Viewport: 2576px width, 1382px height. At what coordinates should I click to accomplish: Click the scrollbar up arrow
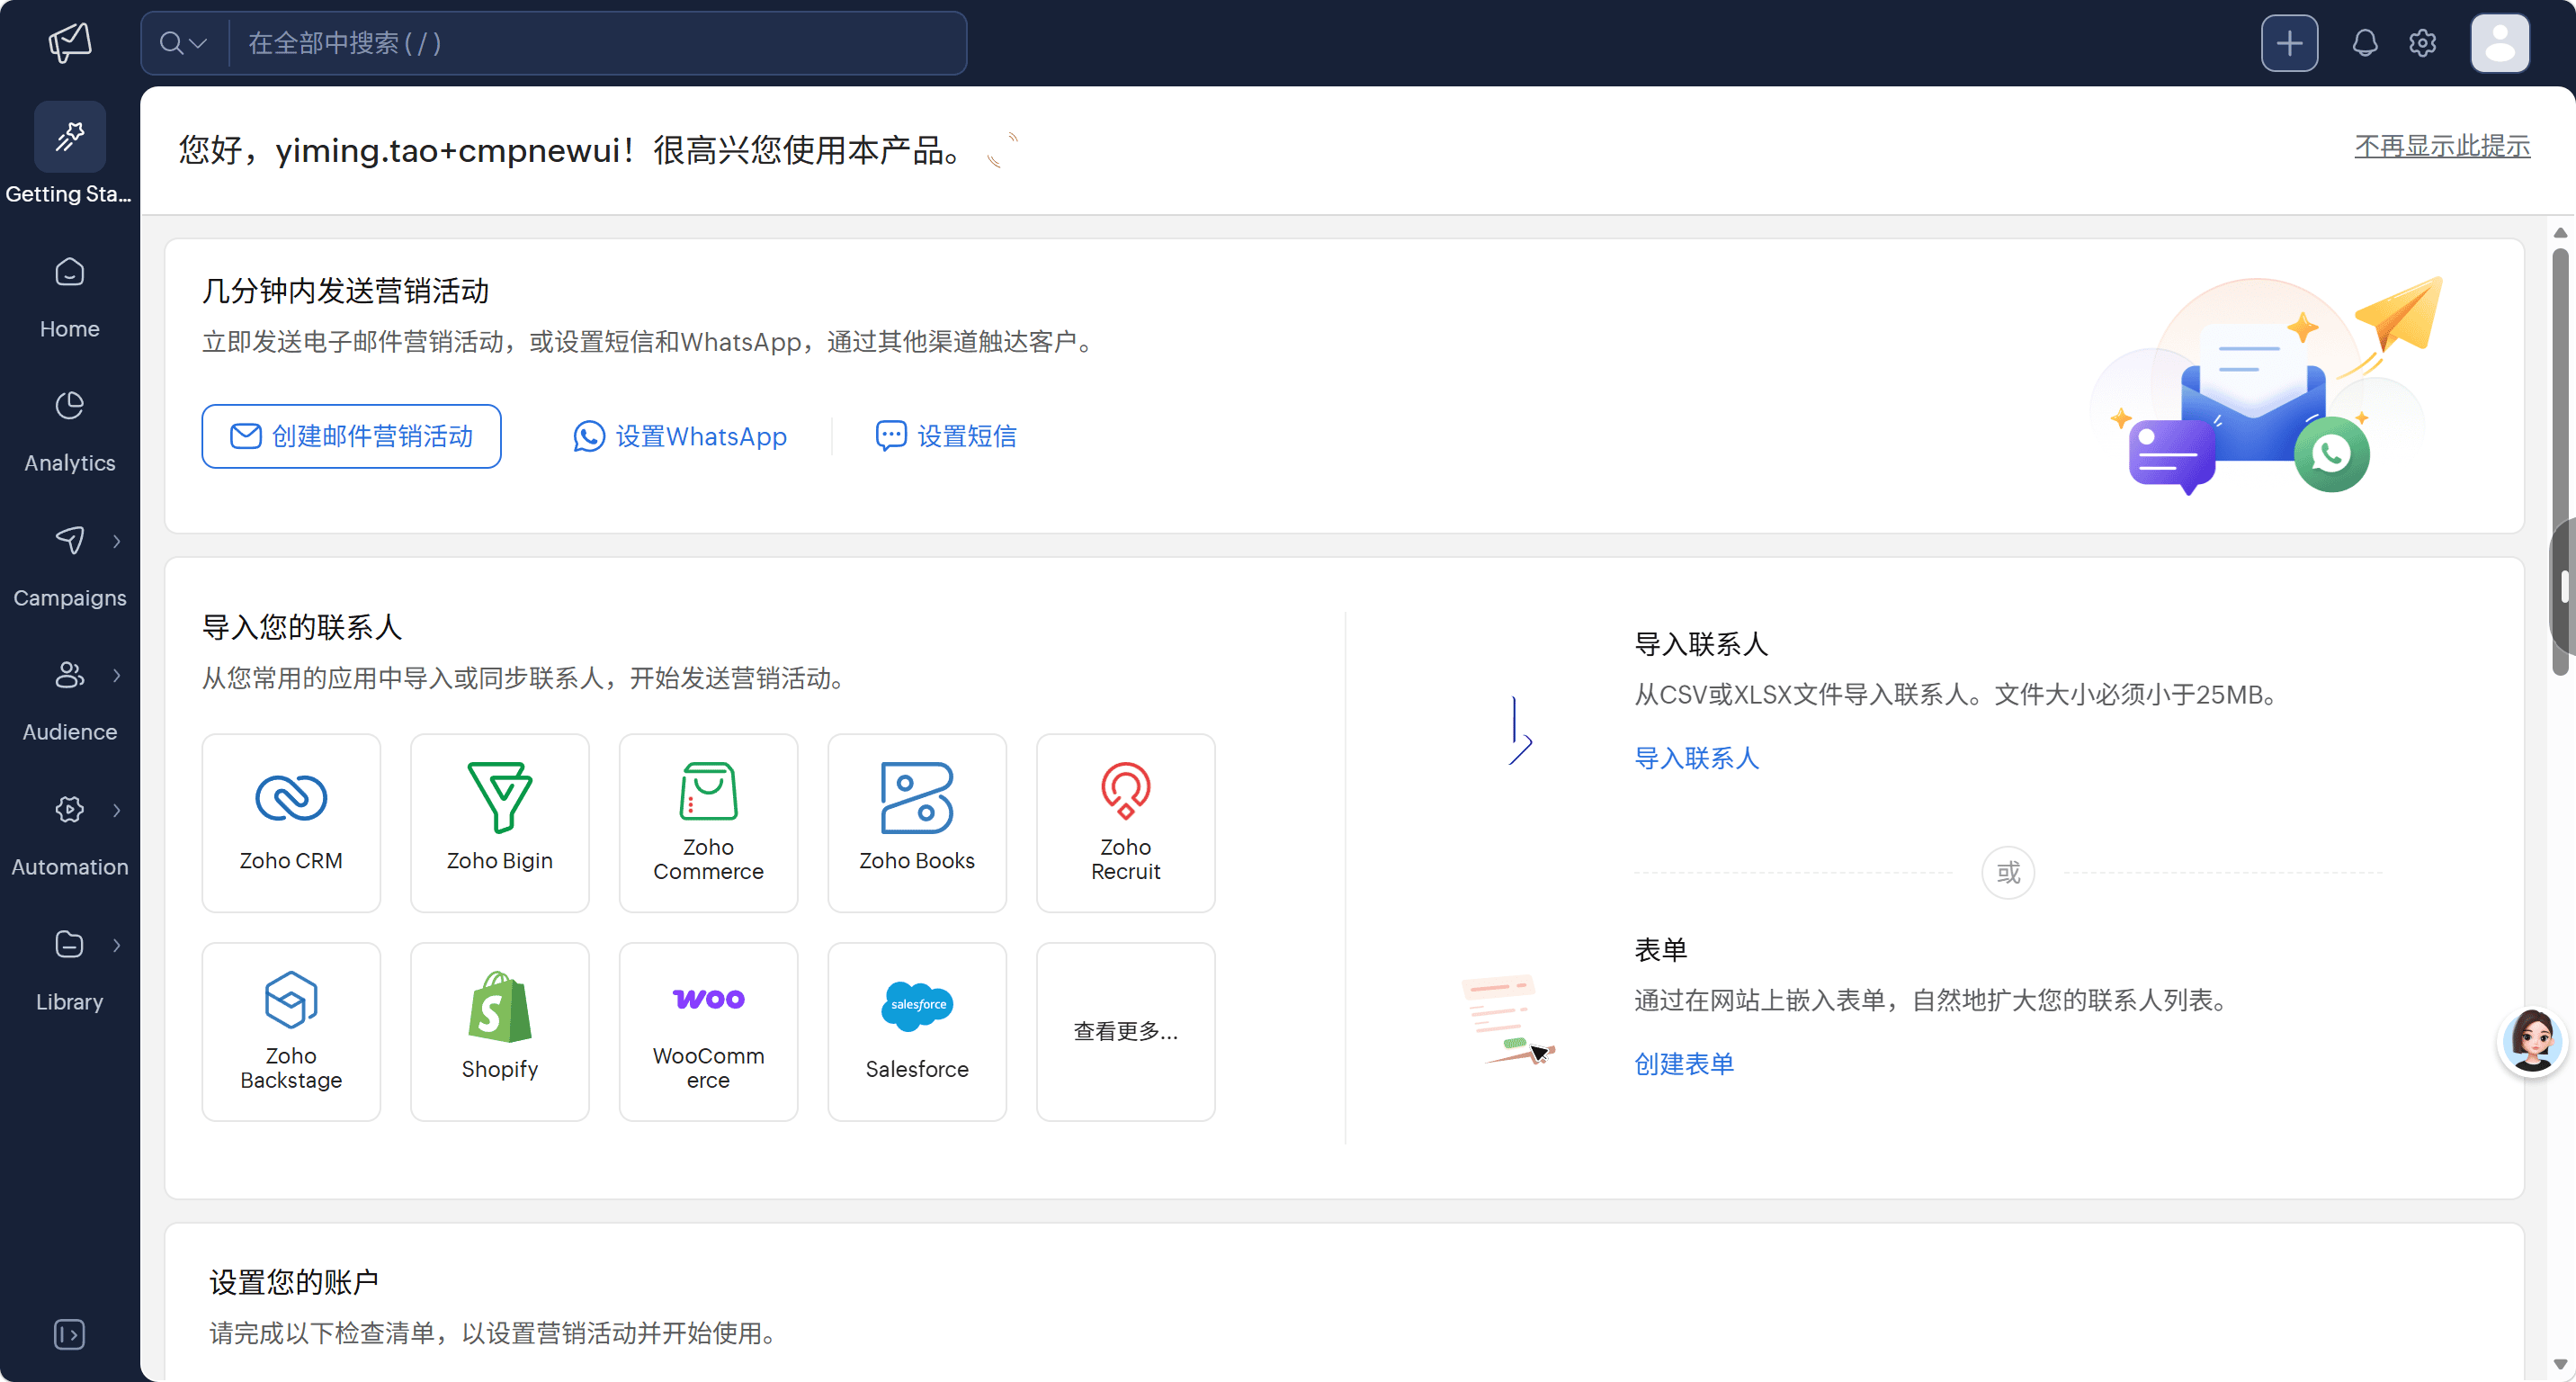2560,233
